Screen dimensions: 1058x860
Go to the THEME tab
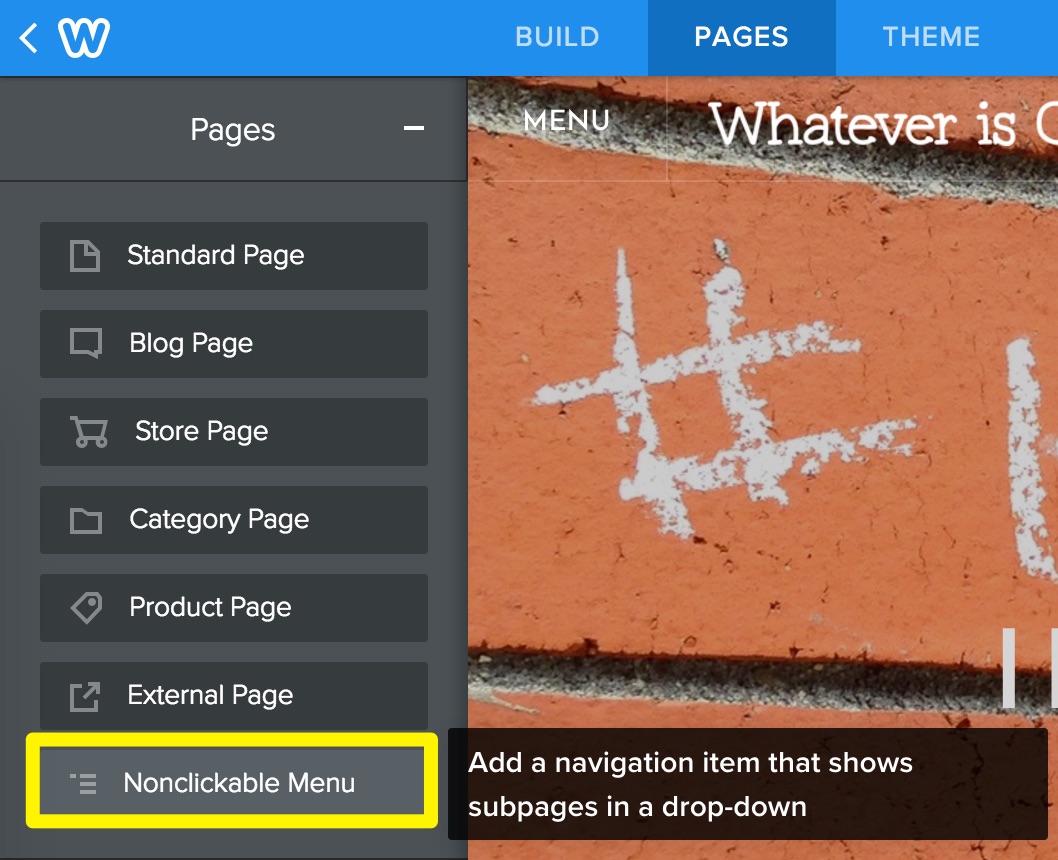(931, 37)
